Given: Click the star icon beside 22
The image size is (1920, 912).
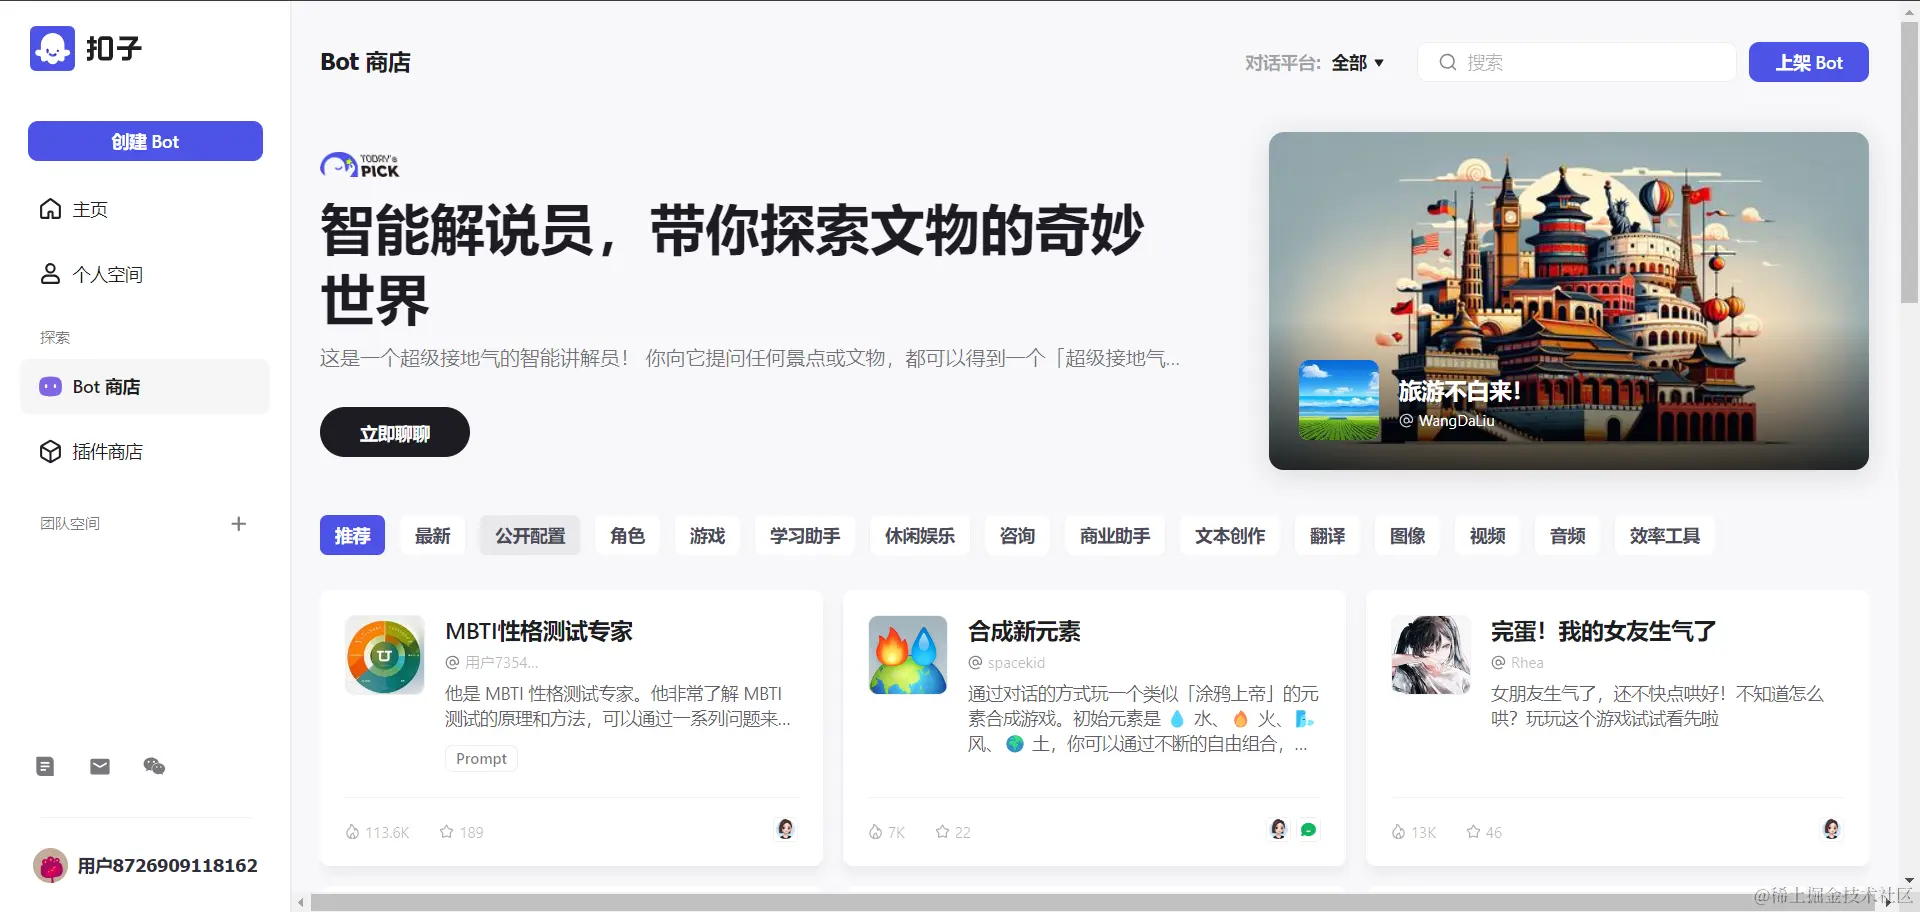Looking at the screenshot, I should pos(942,832).
